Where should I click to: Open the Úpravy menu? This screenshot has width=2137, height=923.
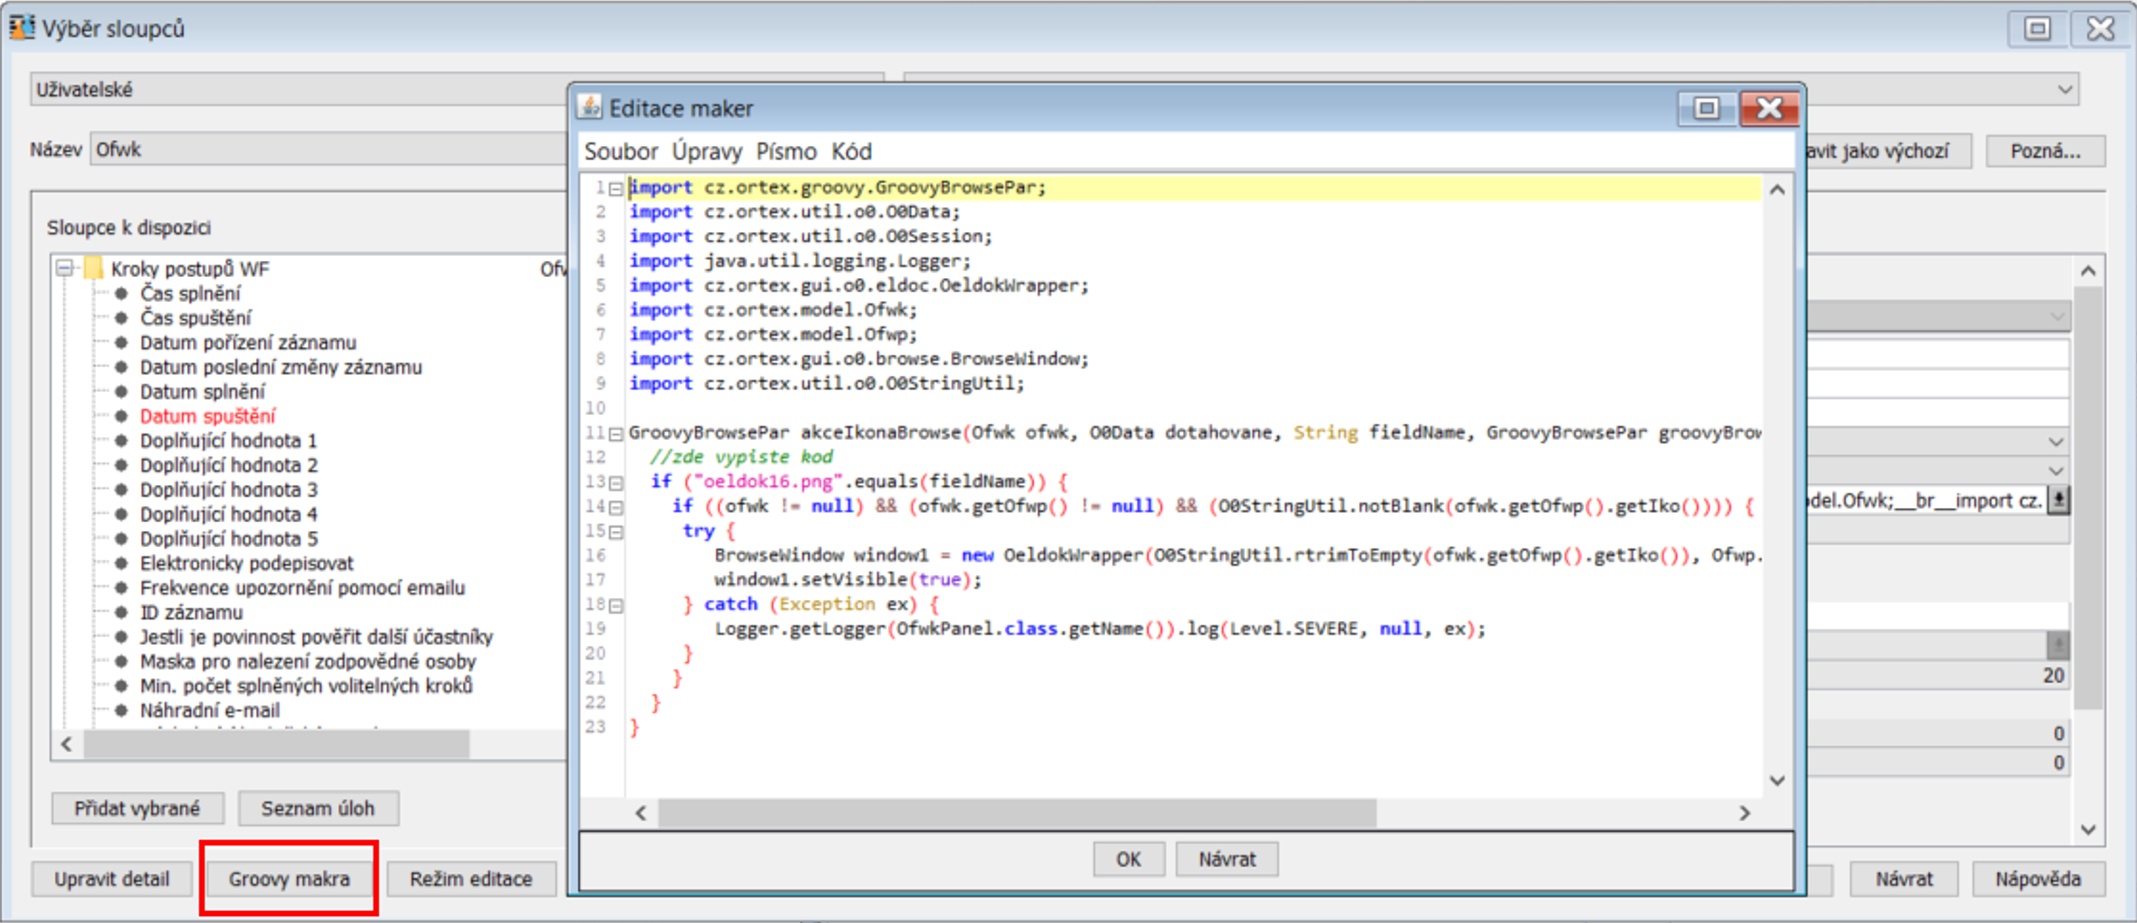(706, 151)
